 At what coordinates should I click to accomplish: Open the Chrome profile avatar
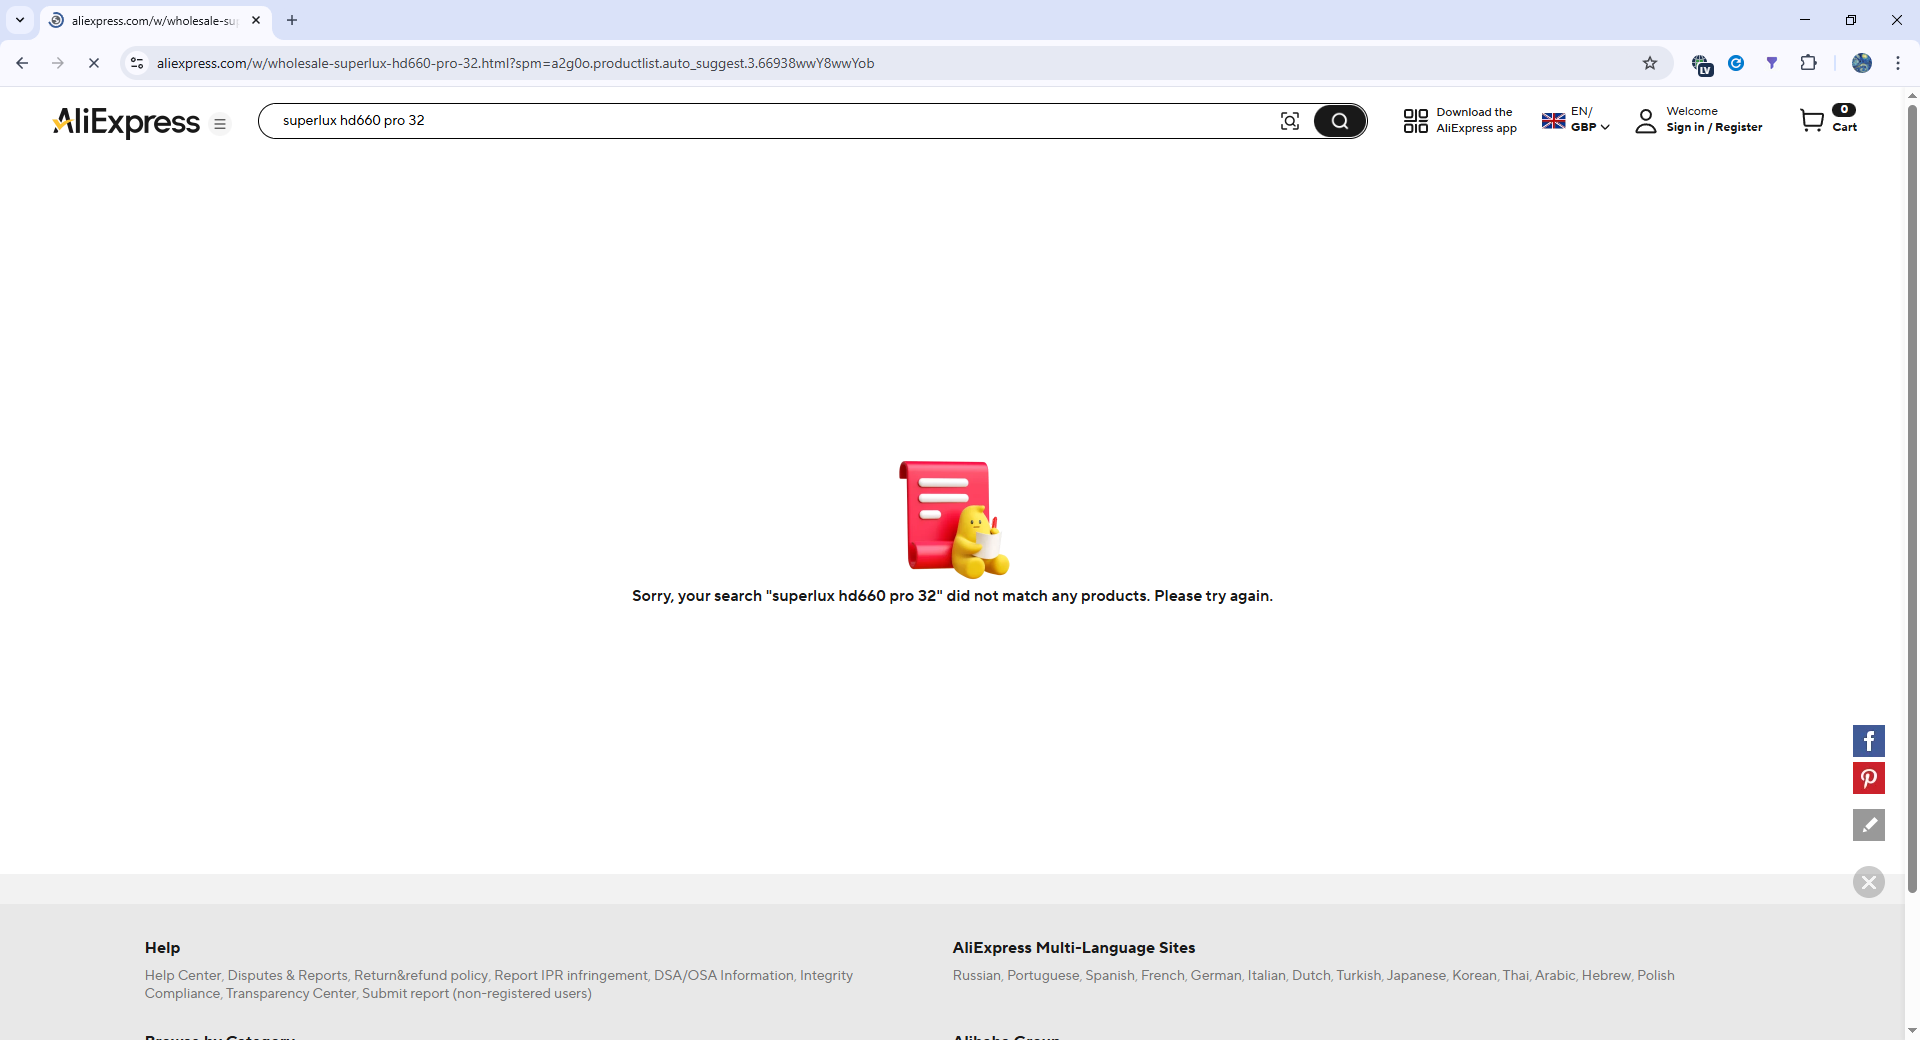click(x=1861, y=63)
